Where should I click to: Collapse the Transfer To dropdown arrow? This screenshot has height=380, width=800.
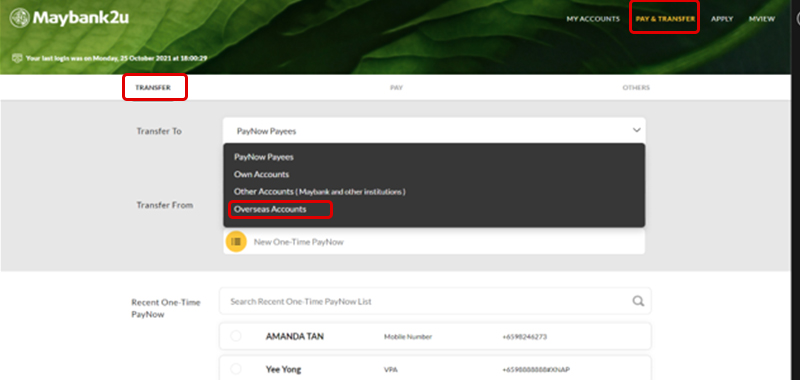[x=637, y=130]
